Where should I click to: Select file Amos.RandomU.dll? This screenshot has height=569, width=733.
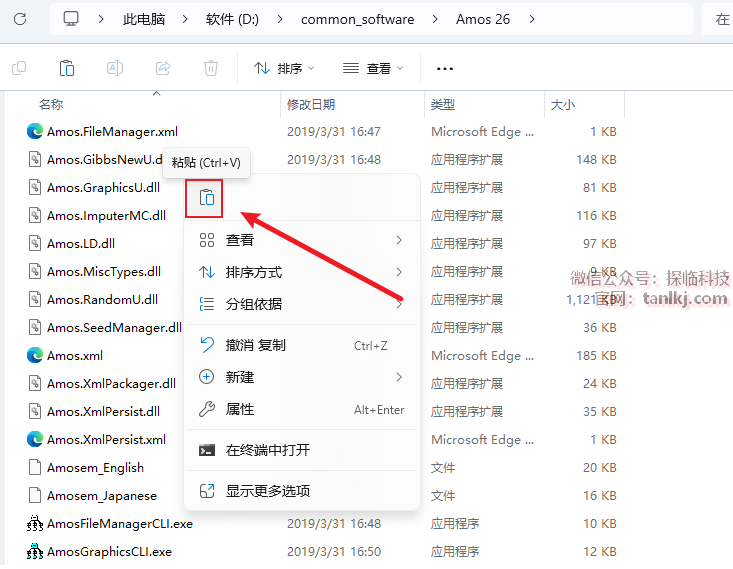pos(102,299)
